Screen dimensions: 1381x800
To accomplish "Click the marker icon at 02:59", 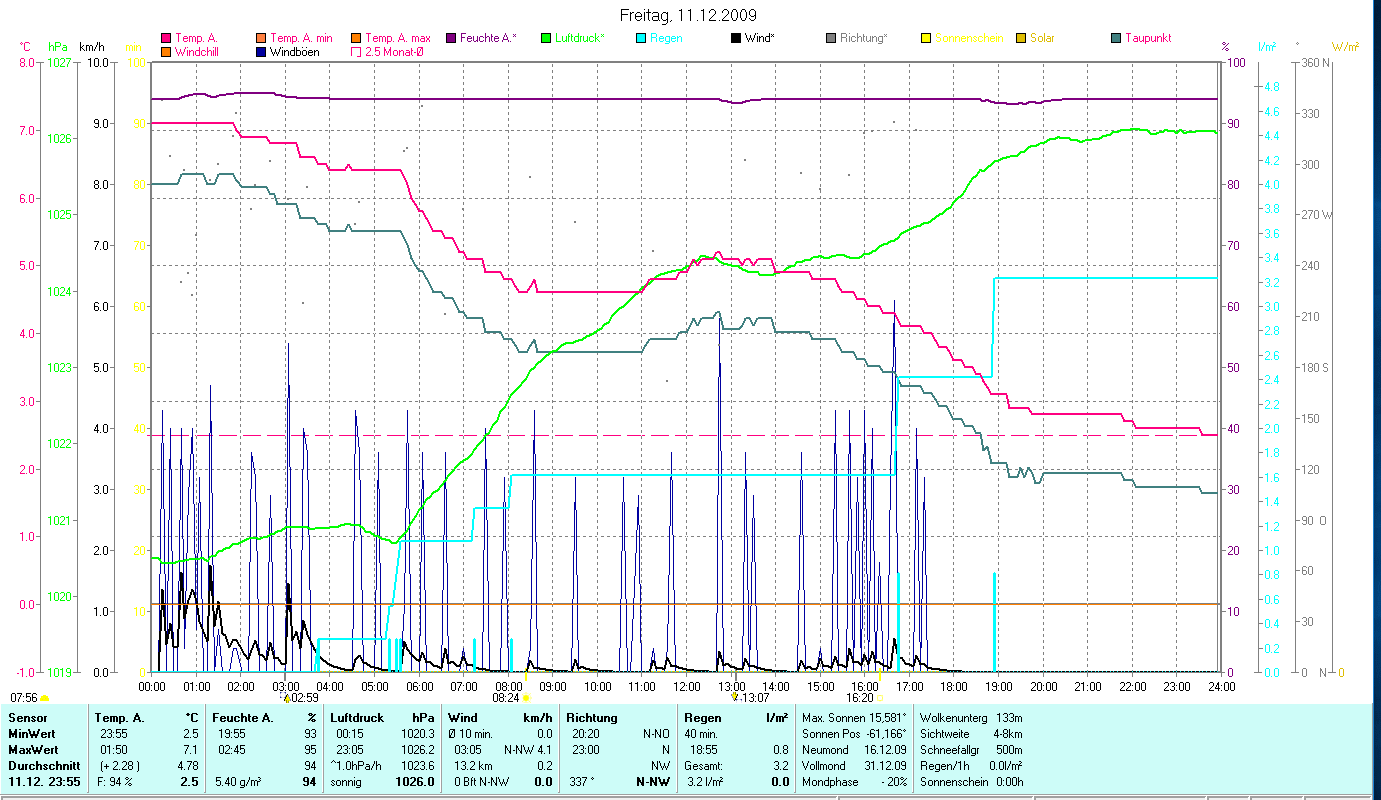I will pyautogui.click(x=287, y=698).
